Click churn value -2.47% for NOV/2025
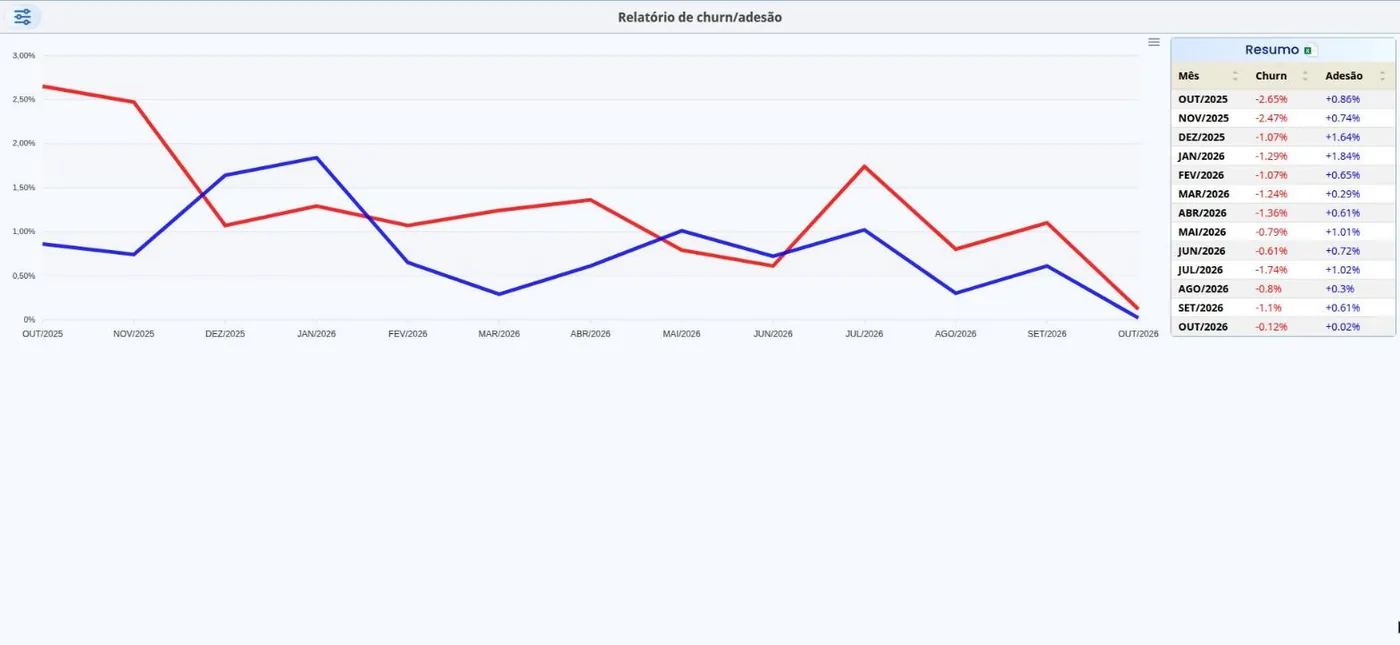1400x645 pixels. (1271, 118)
